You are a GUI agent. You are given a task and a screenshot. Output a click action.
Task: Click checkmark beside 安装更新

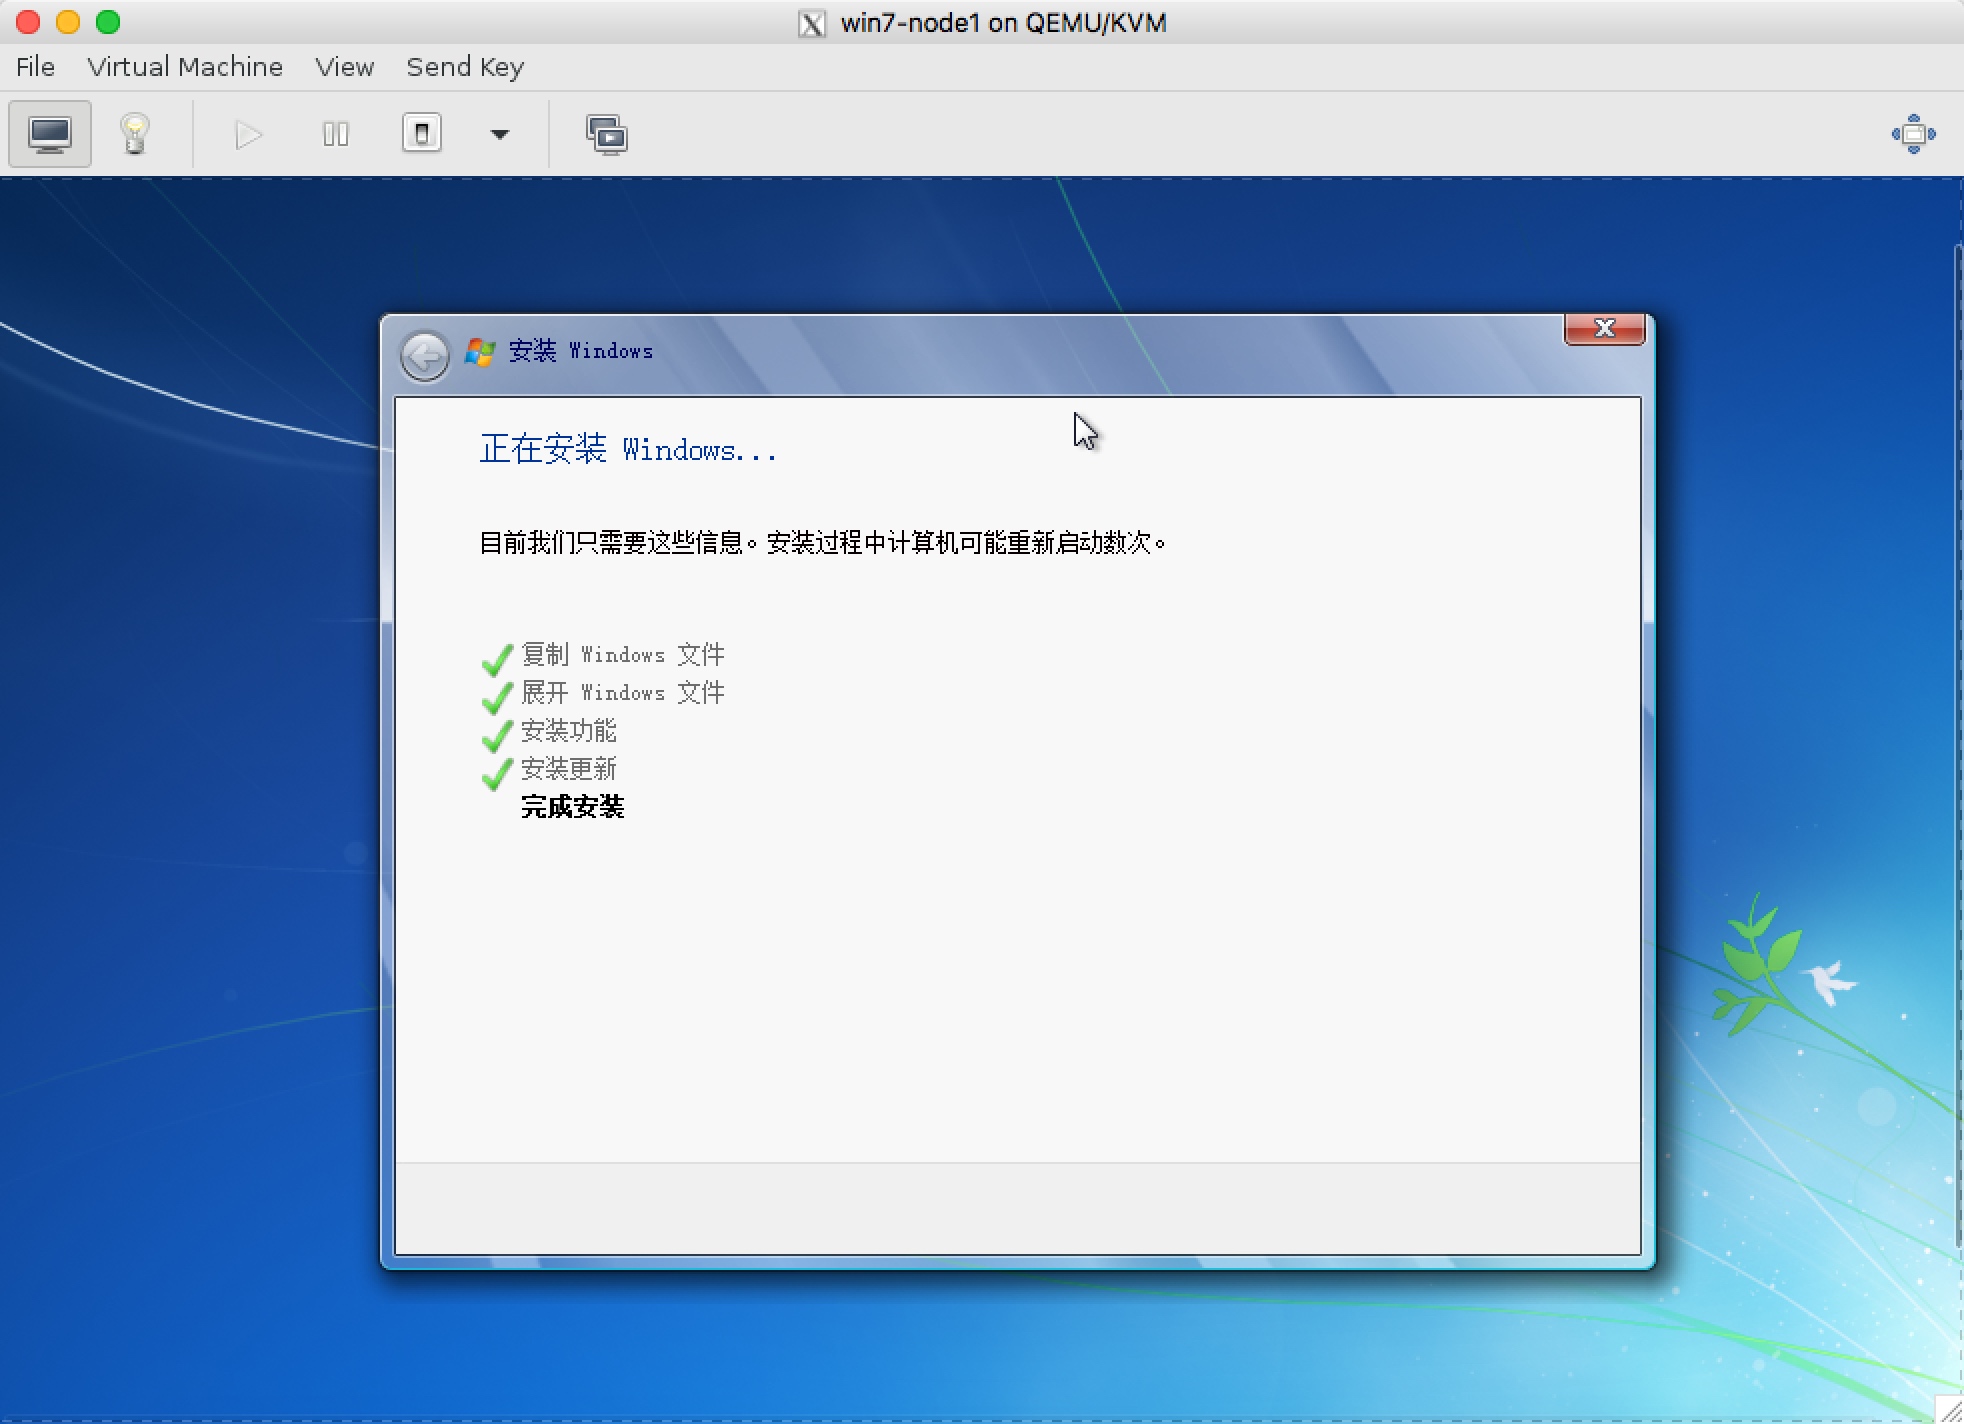click(497, 774)
